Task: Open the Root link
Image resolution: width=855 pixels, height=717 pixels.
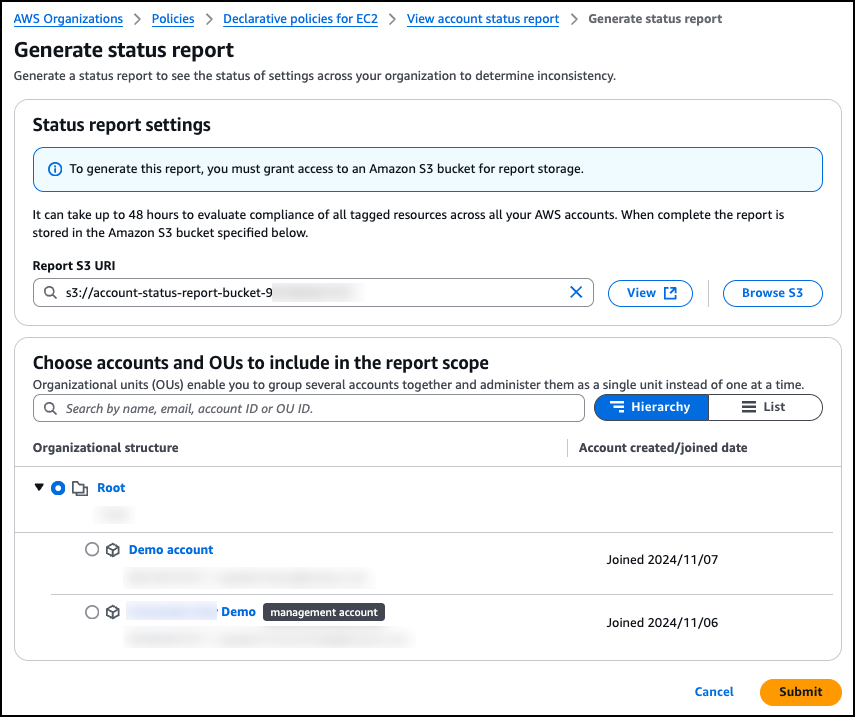Action: [x=111, y=488]
